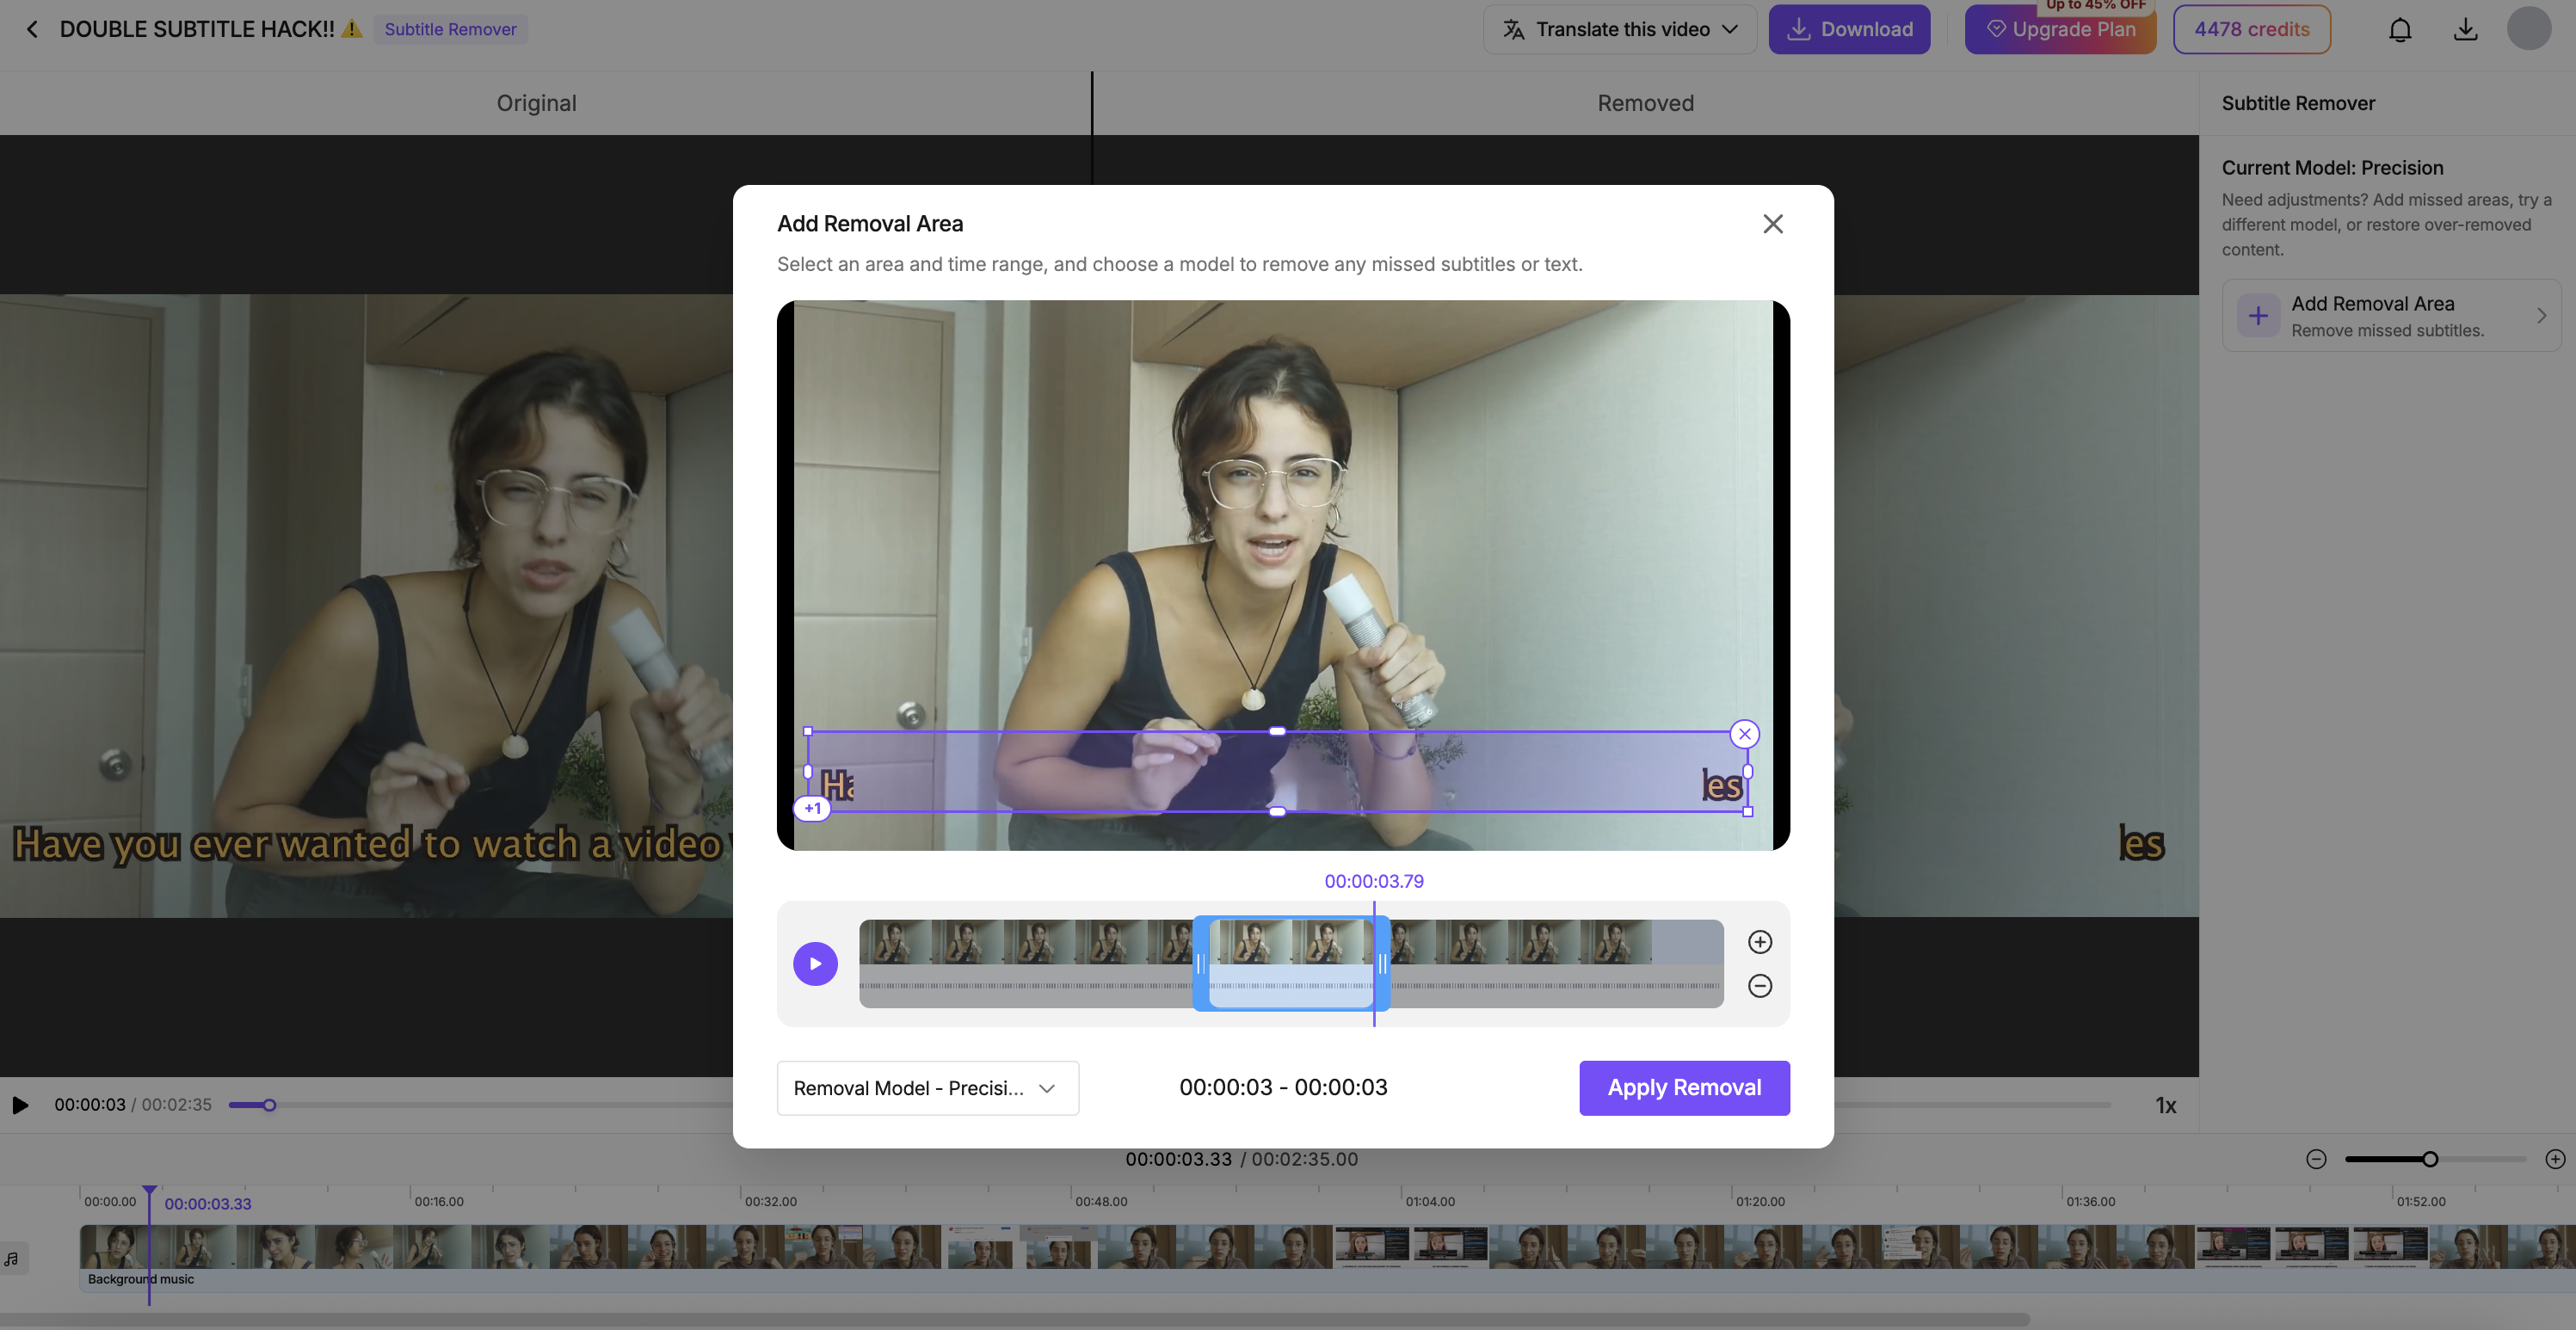Click the background music note icon
Screen dimensions: 2576x1330
pyautogui.click(x=12, y=1258)
